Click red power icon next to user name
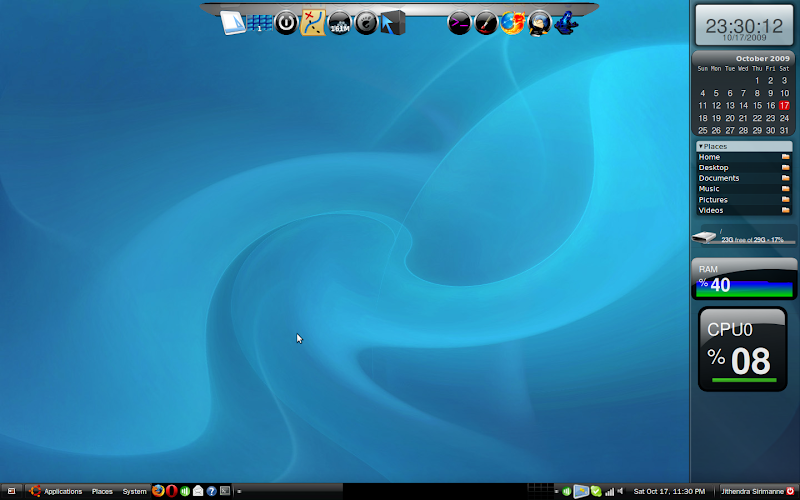800x500 pixels. 790,491
